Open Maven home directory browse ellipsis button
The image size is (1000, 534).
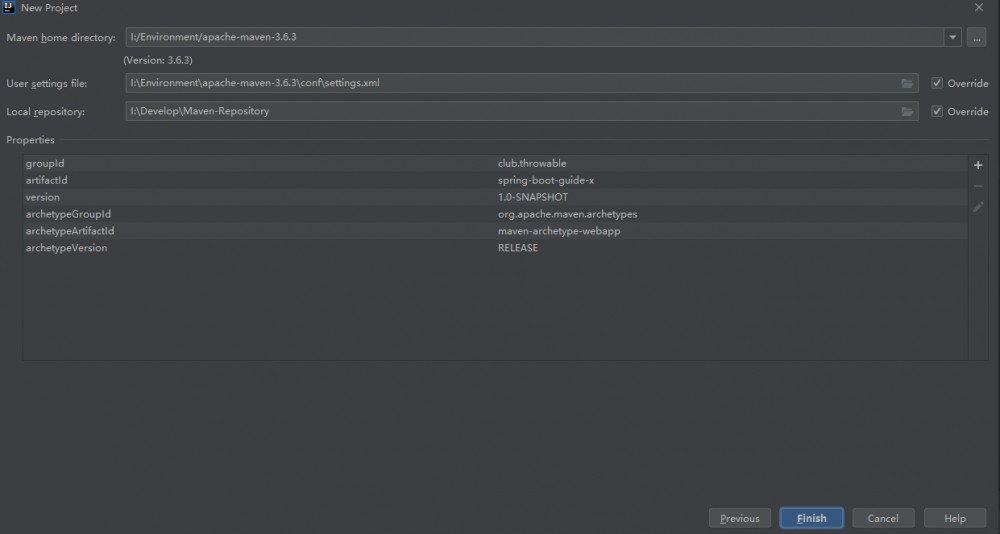point(977,38)
